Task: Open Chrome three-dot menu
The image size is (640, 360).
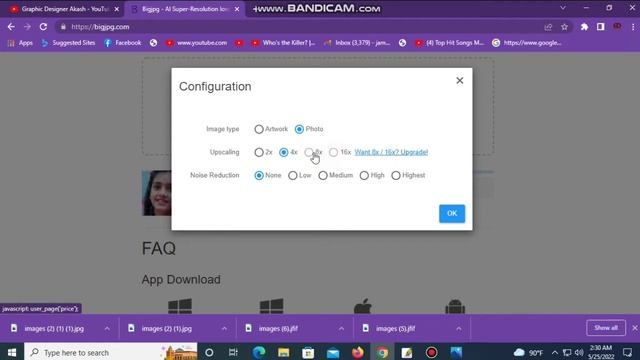Action: pyautogui.click(x=633, y=27)
